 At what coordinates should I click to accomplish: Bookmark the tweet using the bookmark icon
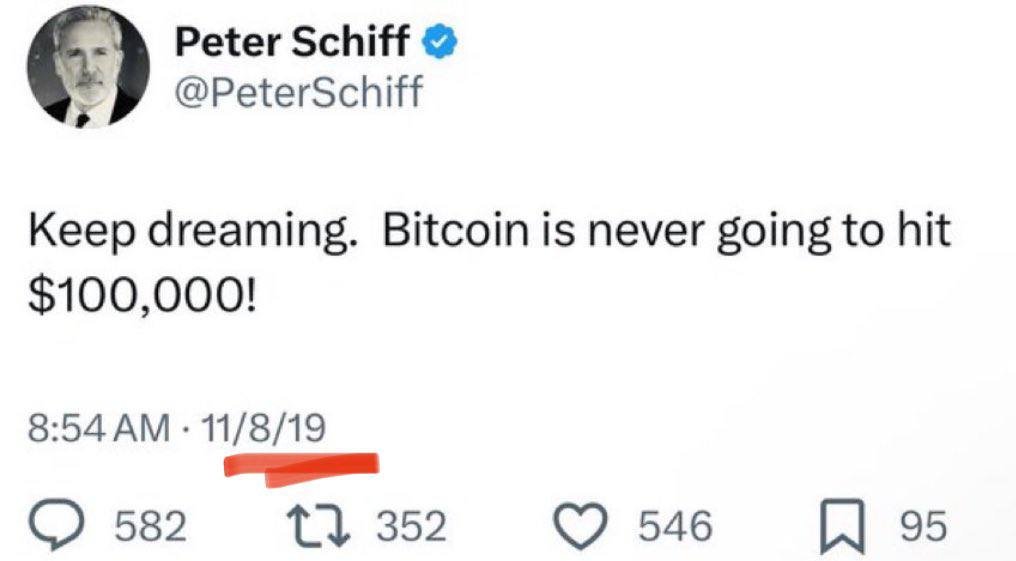pyautogui.click(x=844, y=524)
